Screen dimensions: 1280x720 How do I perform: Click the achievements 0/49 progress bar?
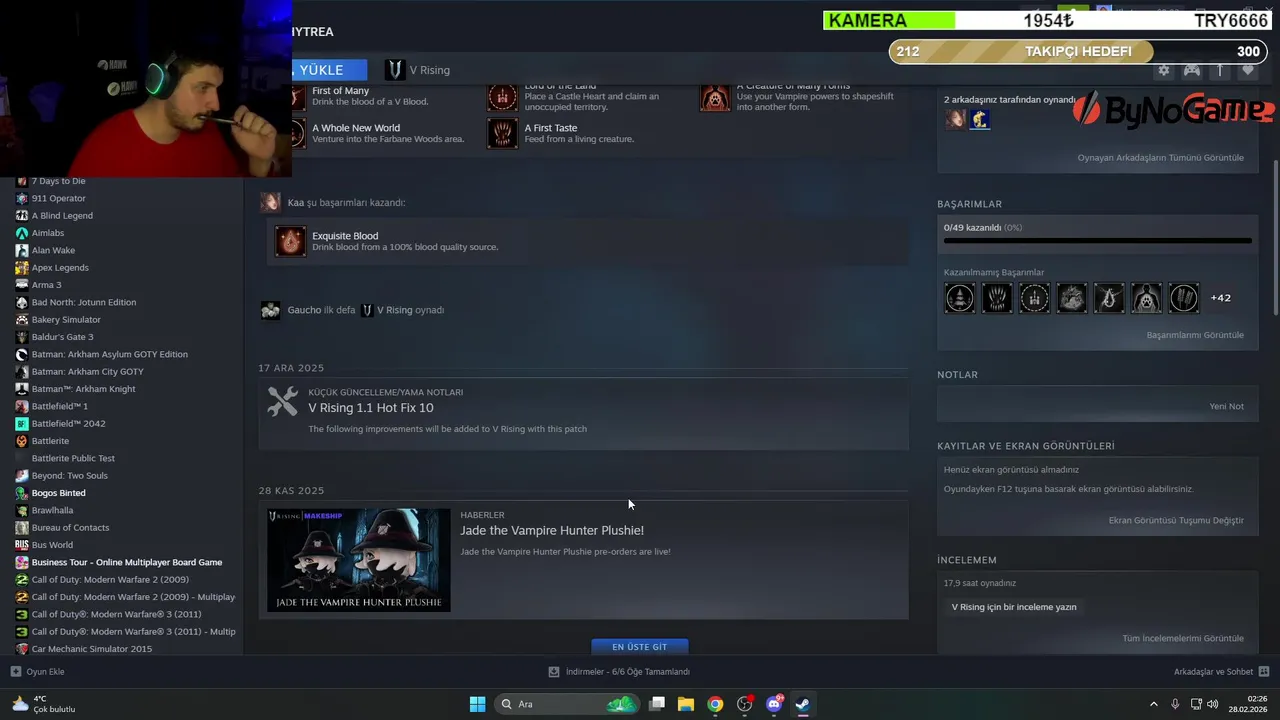coord(1098,241)
